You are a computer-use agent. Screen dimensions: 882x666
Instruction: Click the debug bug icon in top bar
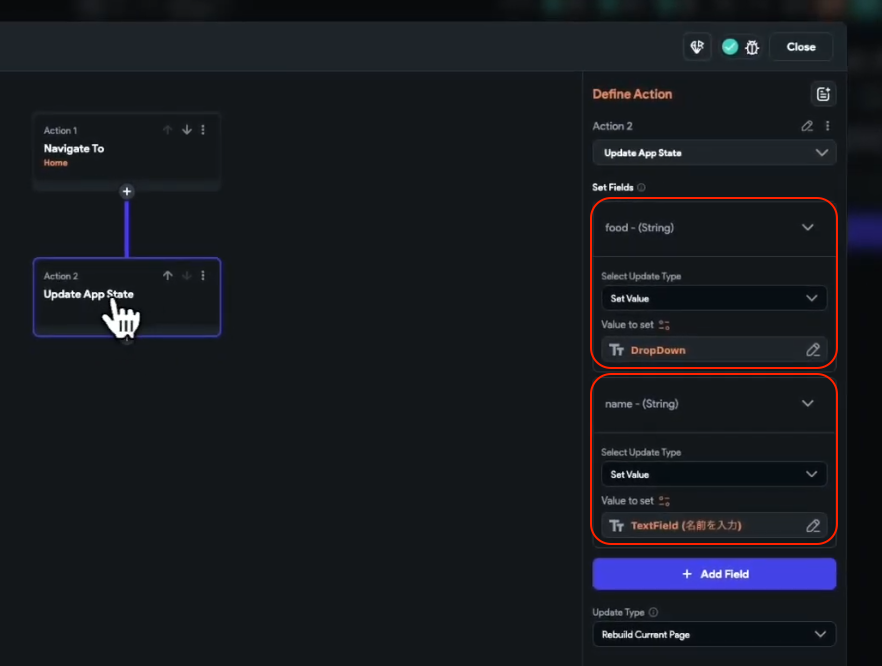pos(752,47)
